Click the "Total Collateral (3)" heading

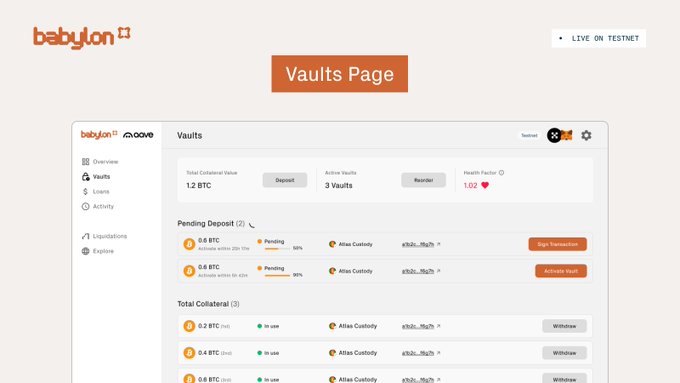pos(208,304)
